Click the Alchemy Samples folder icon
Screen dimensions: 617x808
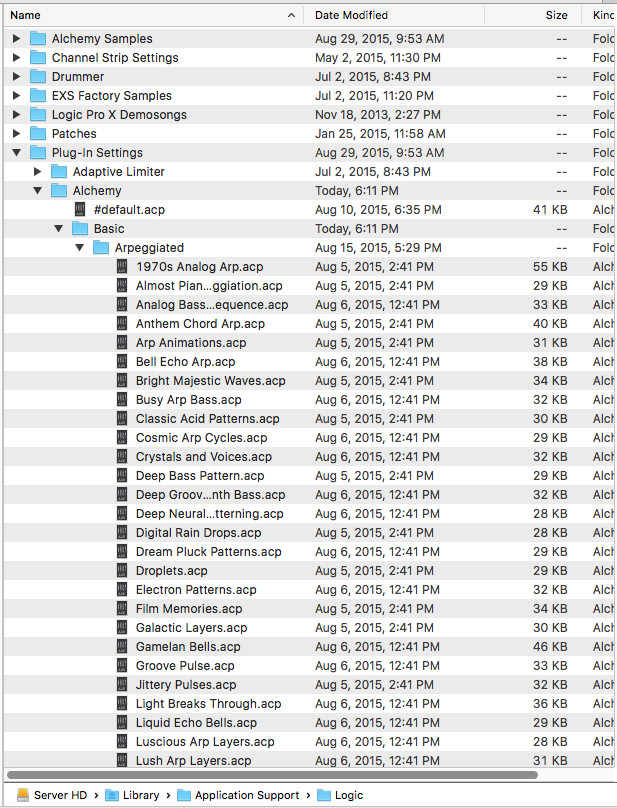(x=38, y=39)
